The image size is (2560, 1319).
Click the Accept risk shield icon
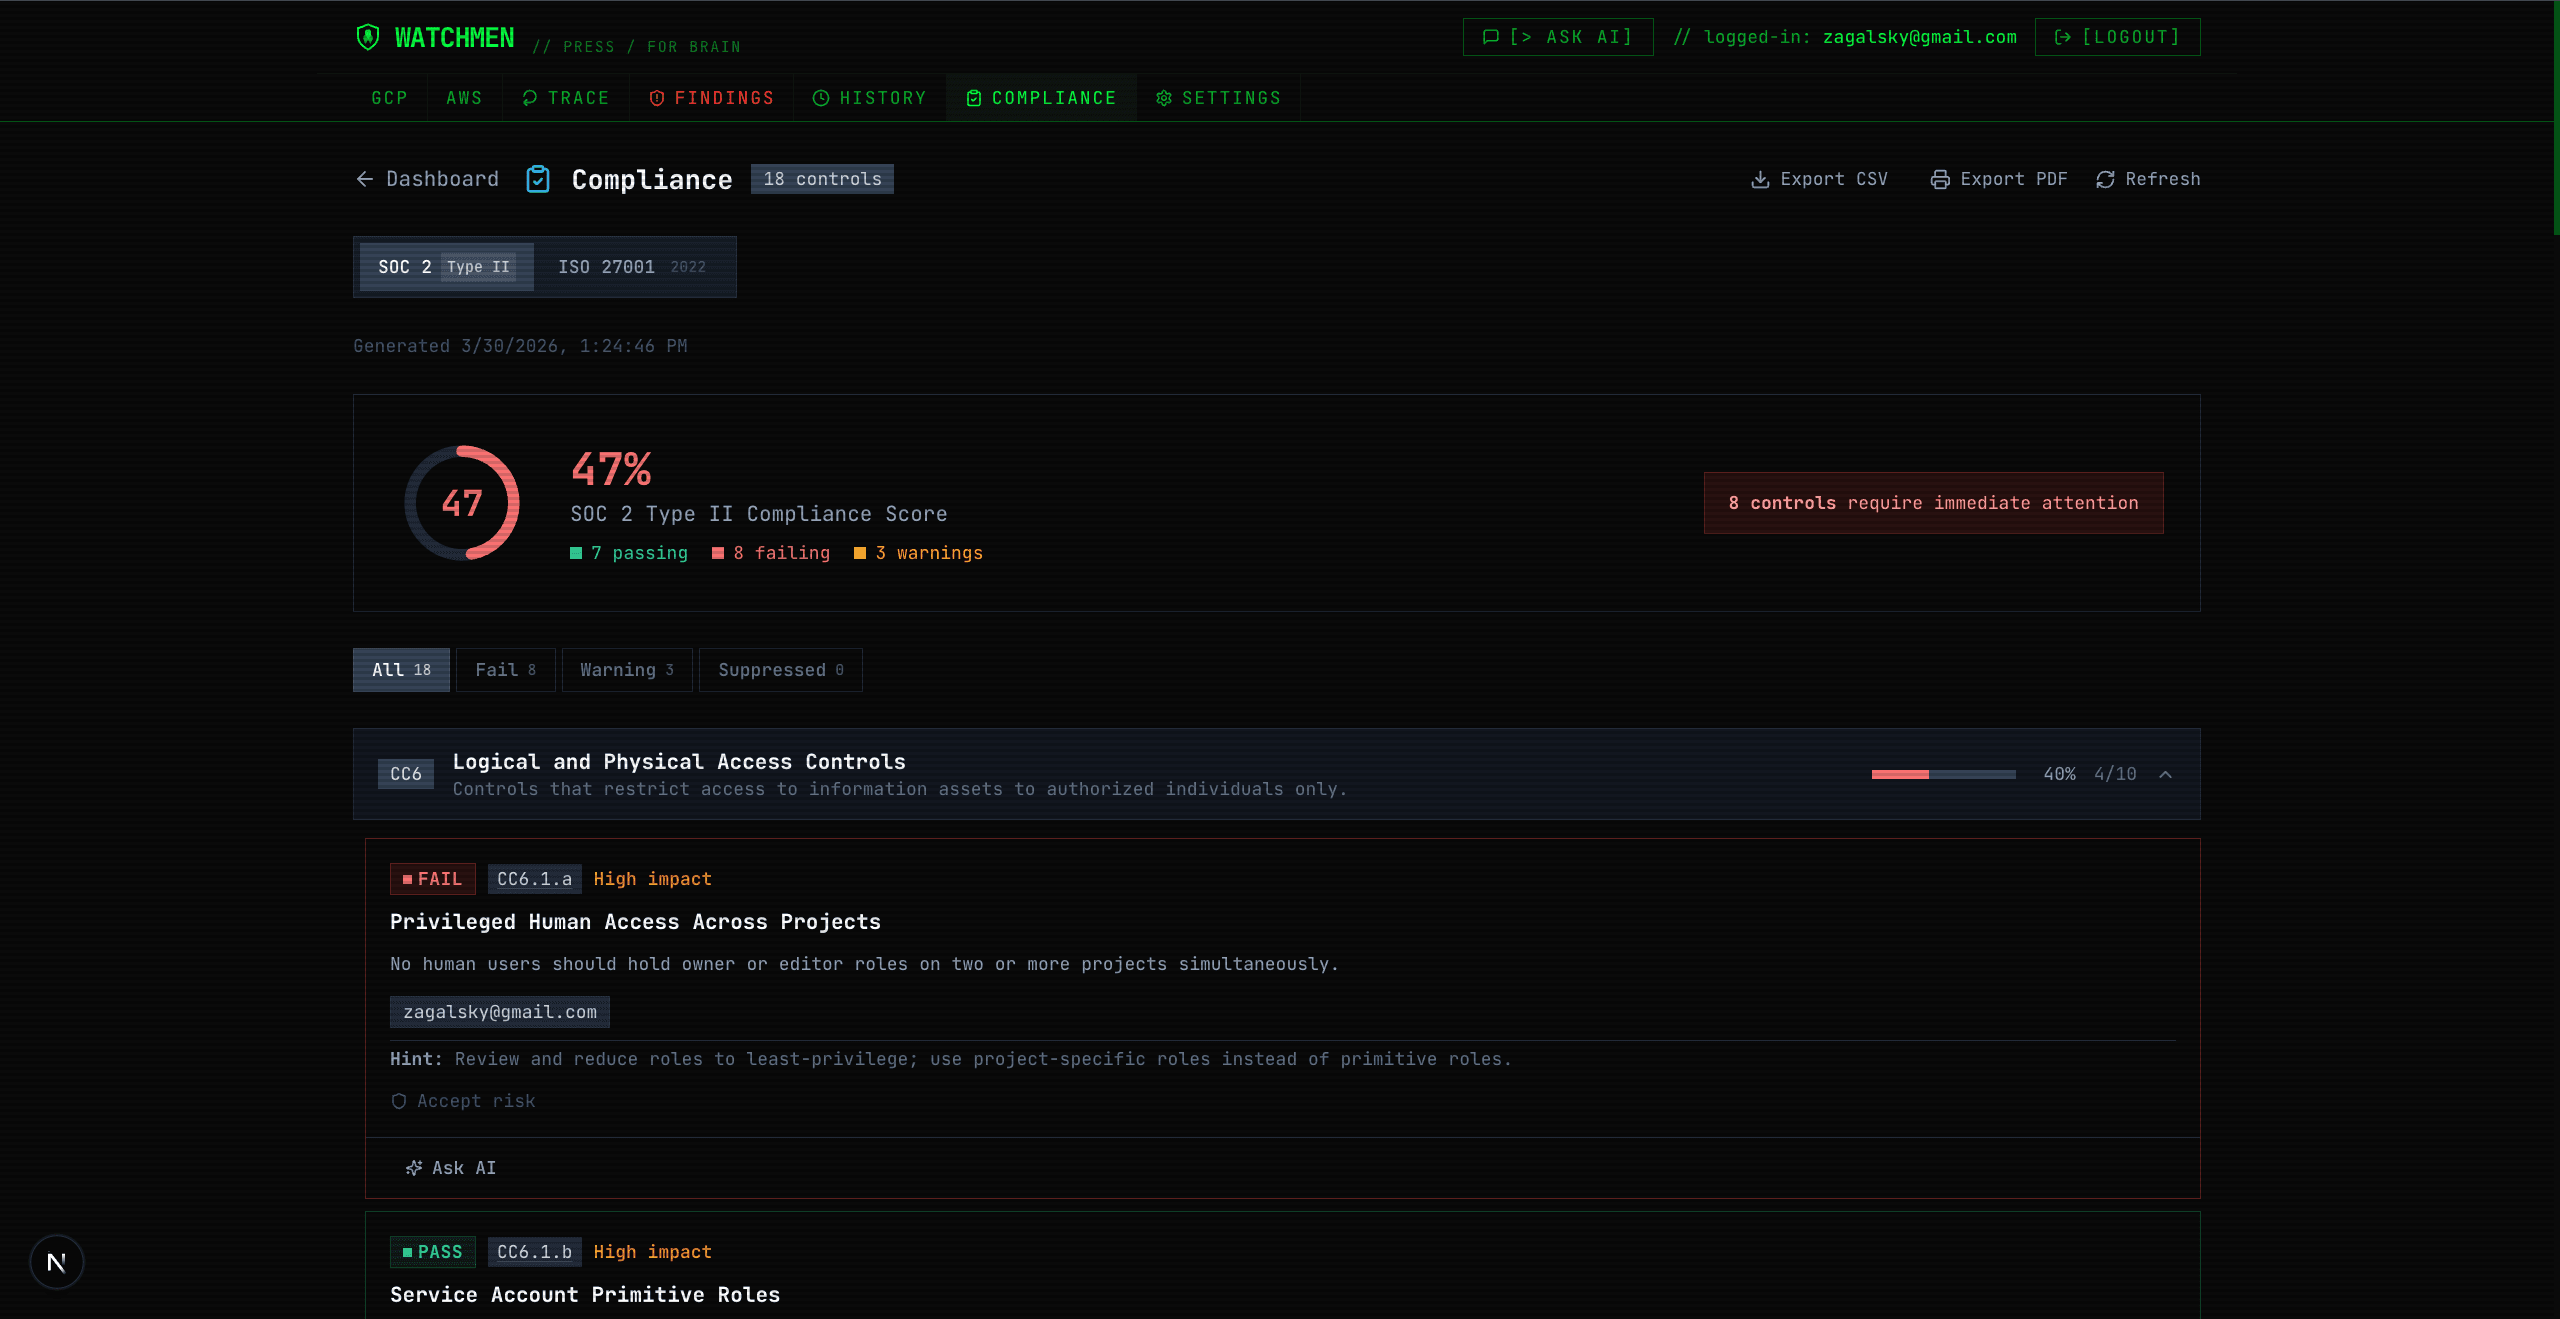[x=399, y=1101]
